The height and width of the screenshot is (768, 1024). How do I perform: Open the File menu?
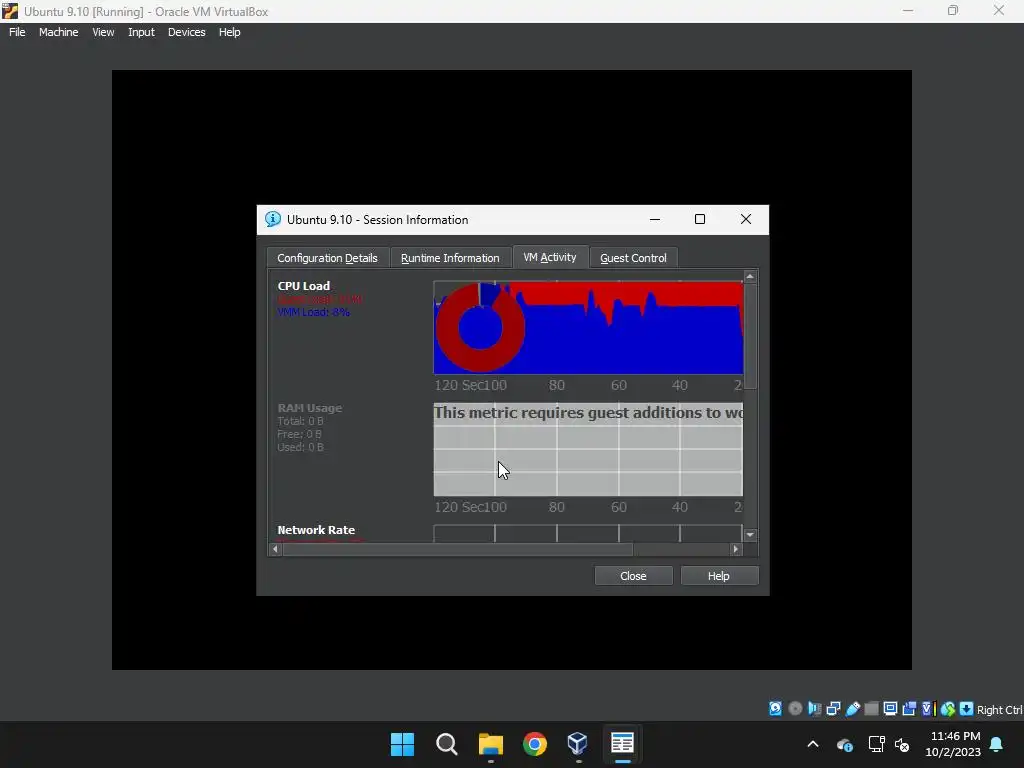click(x=17, y=32)
